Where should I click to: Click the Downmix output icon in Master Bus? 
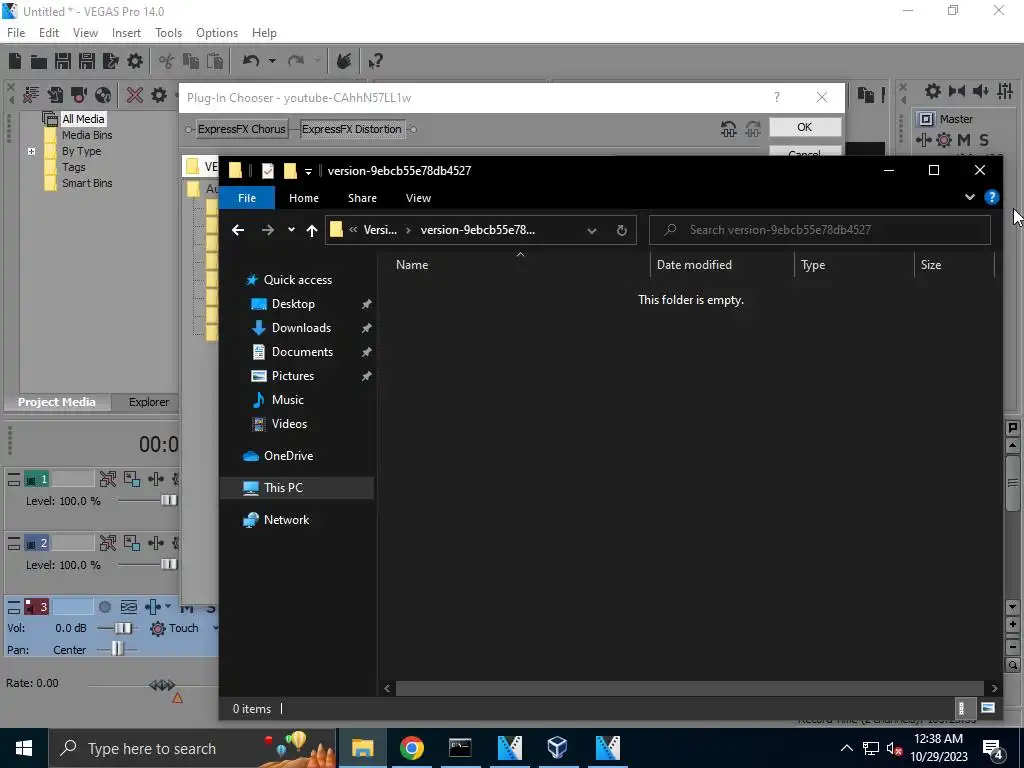coord(957,91)
